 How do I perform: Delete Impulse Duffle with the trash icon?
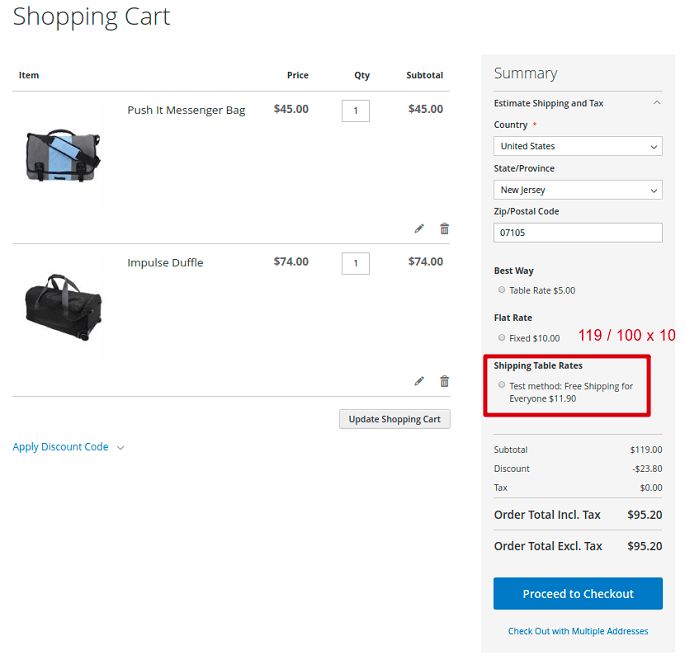(444, 381)
